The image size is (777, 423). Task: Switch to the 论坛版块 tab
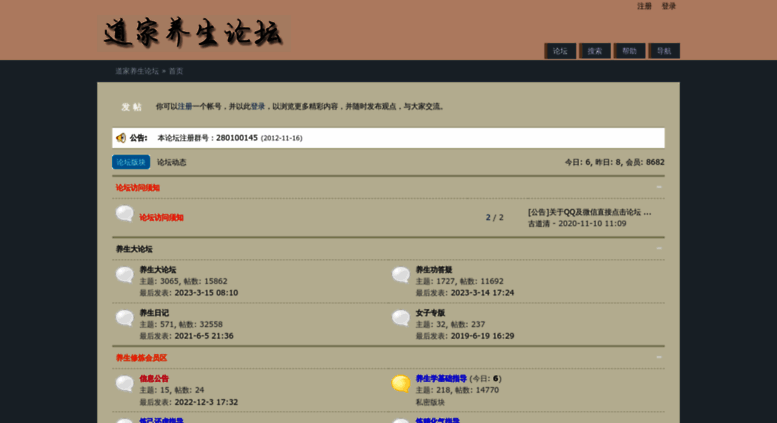click(x=131, y=162)
